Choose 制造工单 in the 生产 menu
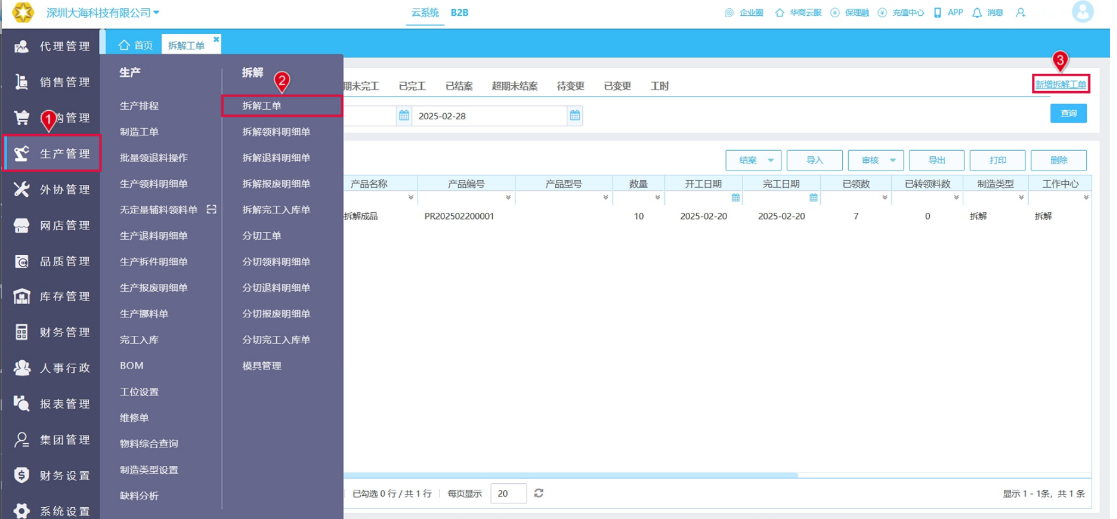1117x519 pixels. tap(140, 132)
